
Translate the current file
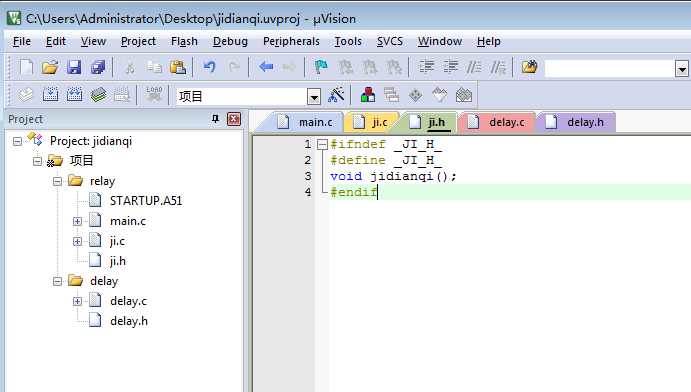point(26,95)
